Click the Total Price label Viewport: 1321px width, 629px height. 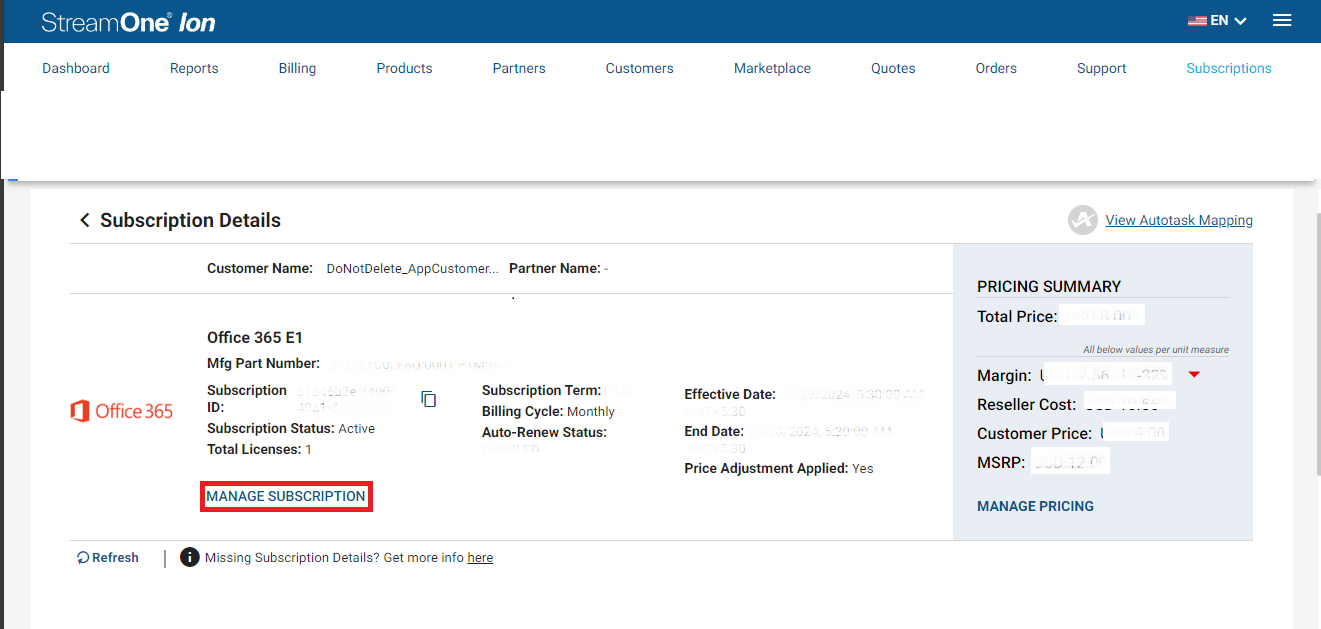click(1017, 316)
